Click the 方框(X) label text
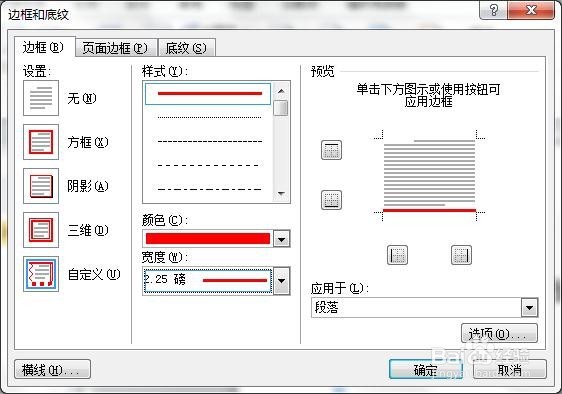This screenshot has height=394, width=562. pos(87,142)
